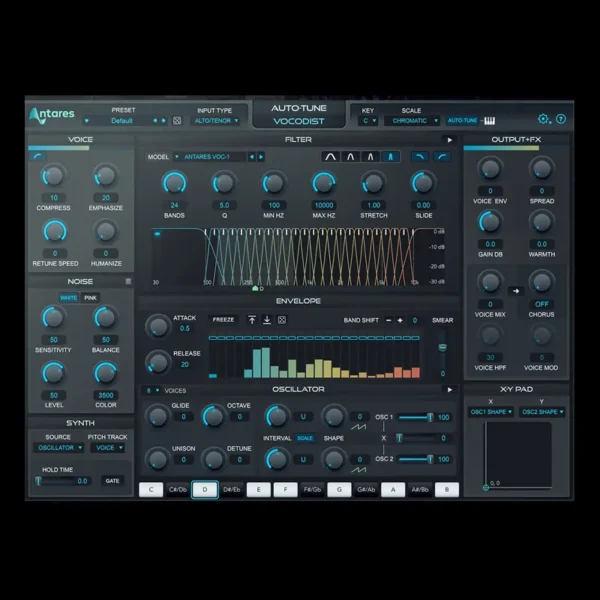Decrease band shift with minus icon

pyautogui.click(x=388, y=320)
